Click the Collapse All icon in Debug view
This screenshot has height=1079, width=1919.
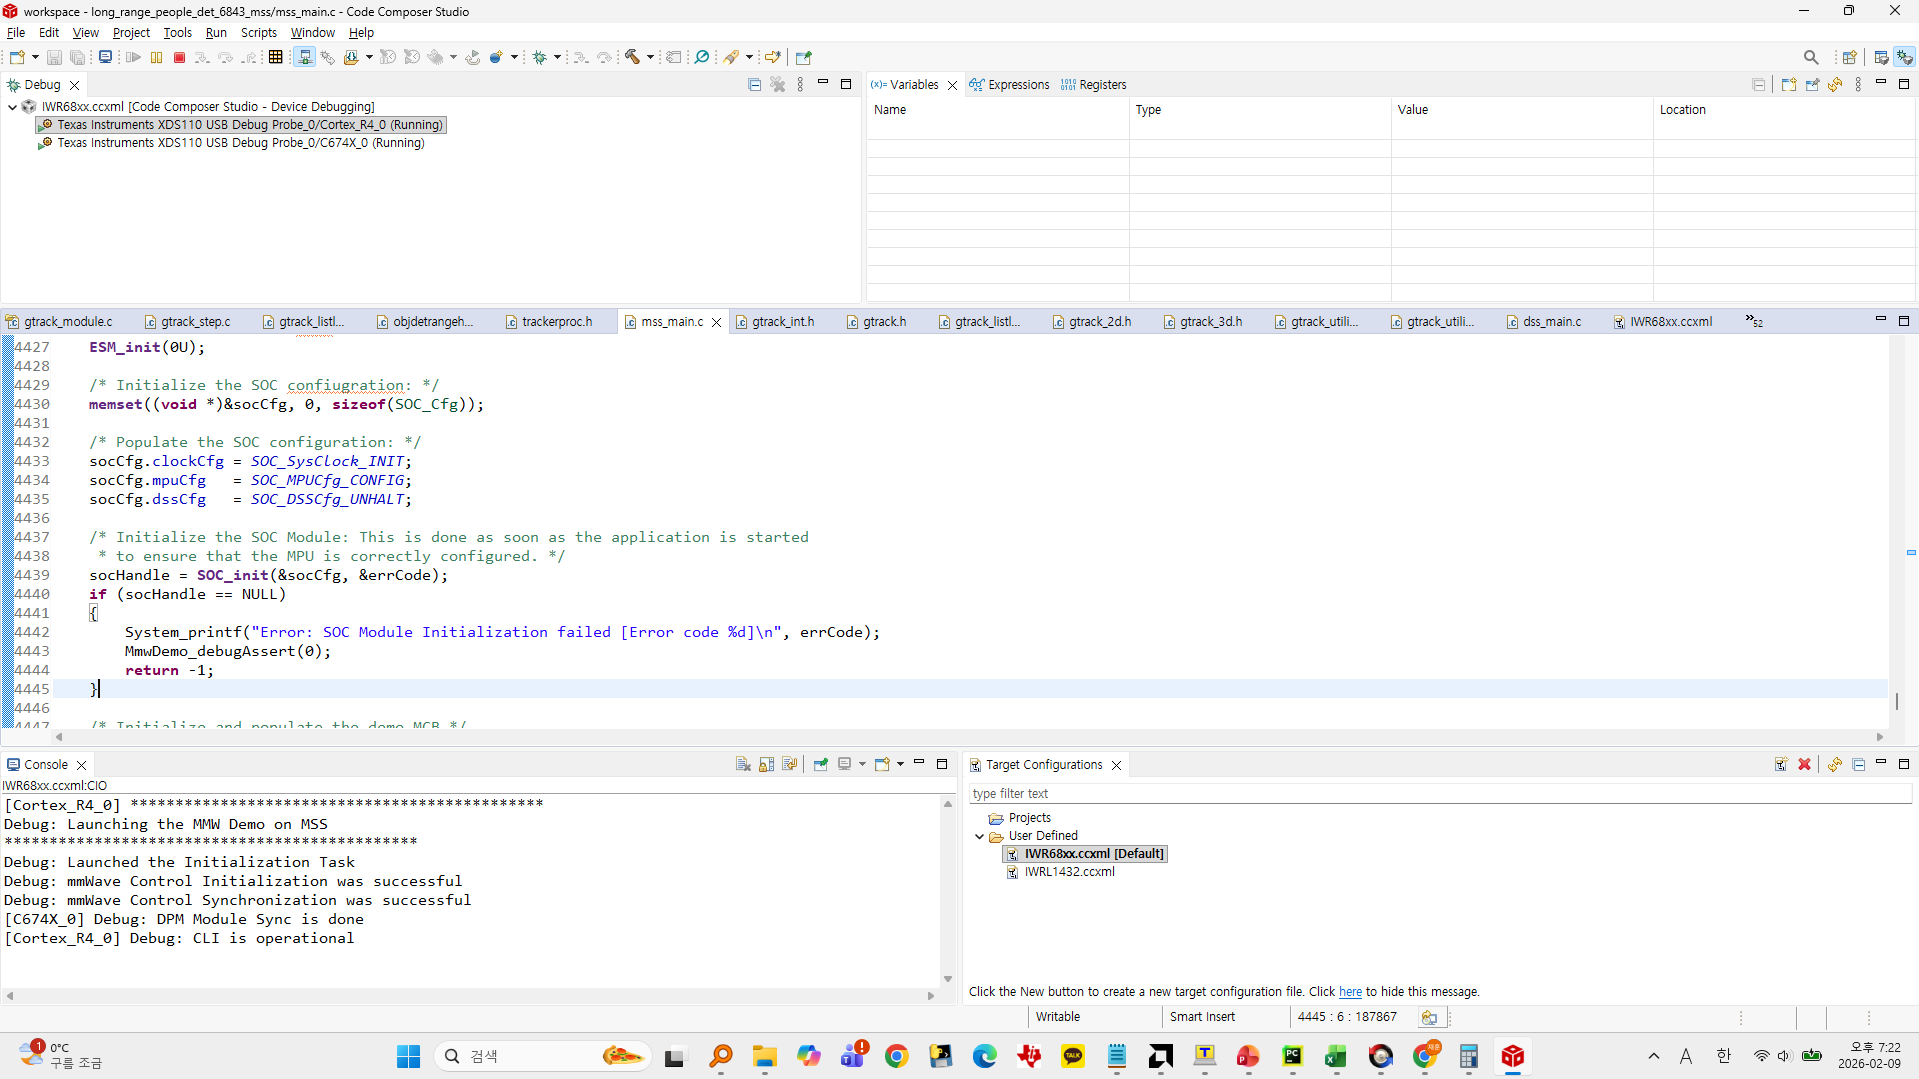point(755,85)
